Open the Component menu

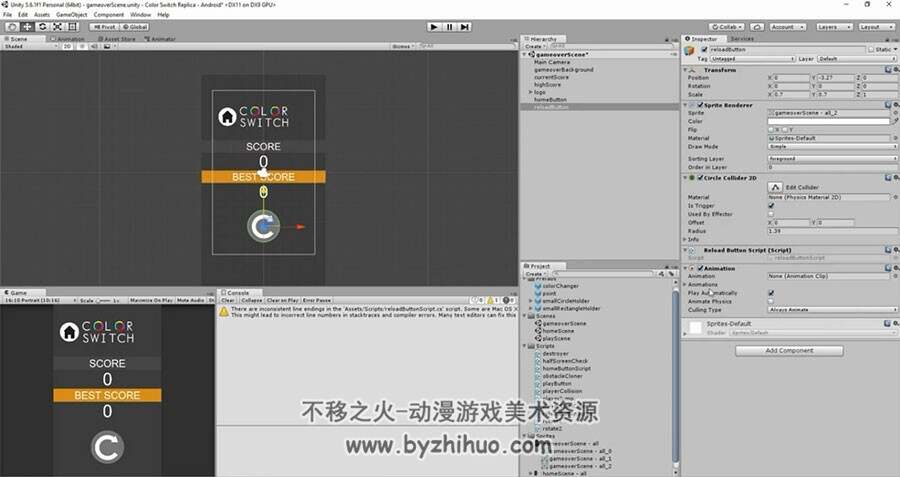(108, 14)
